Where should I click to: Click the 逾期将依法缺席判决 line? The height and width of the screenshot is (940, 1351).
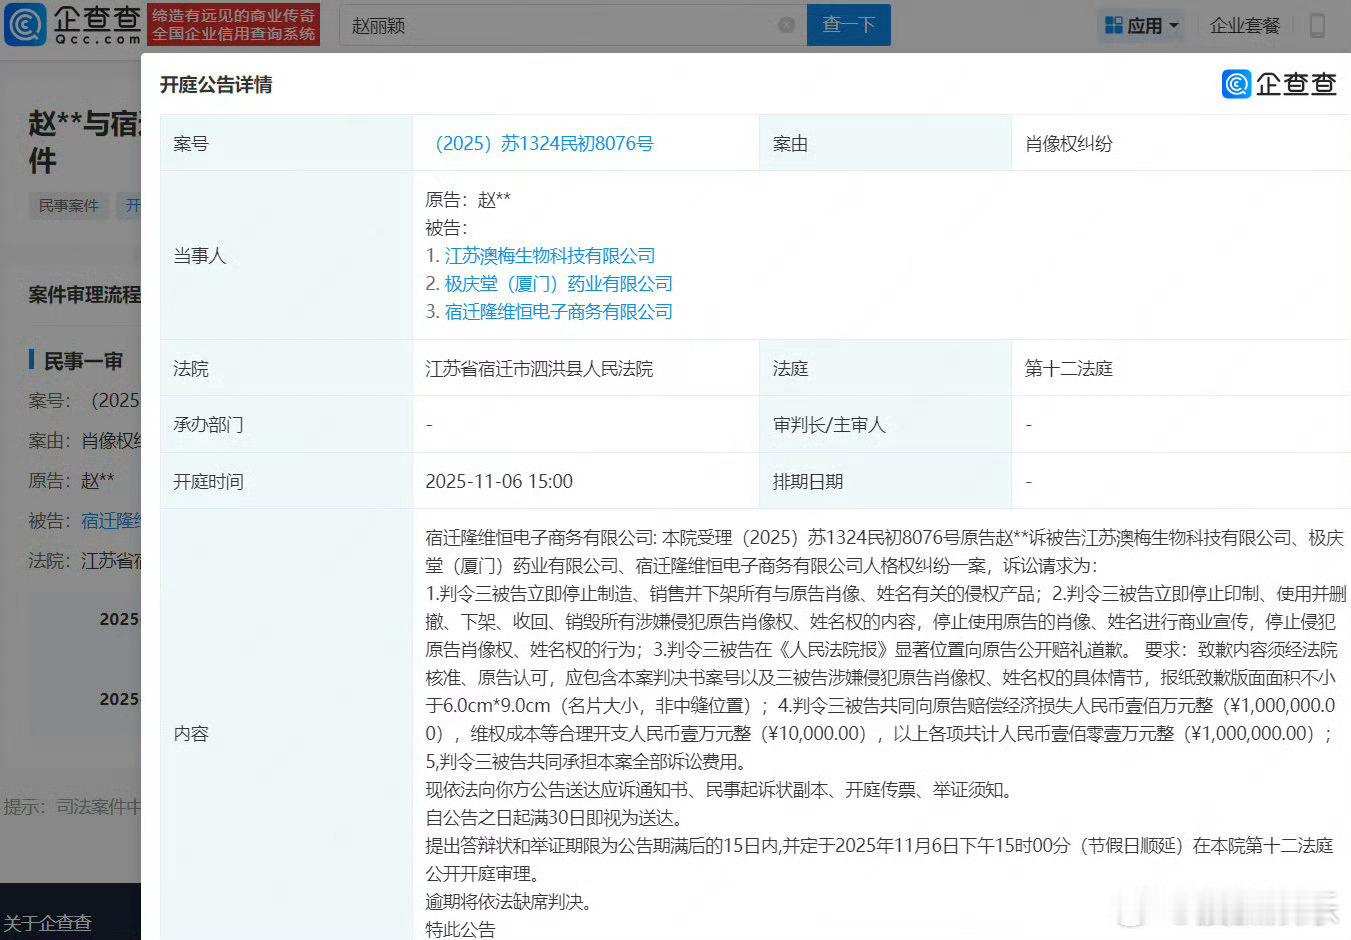click(x=510, y=901)
